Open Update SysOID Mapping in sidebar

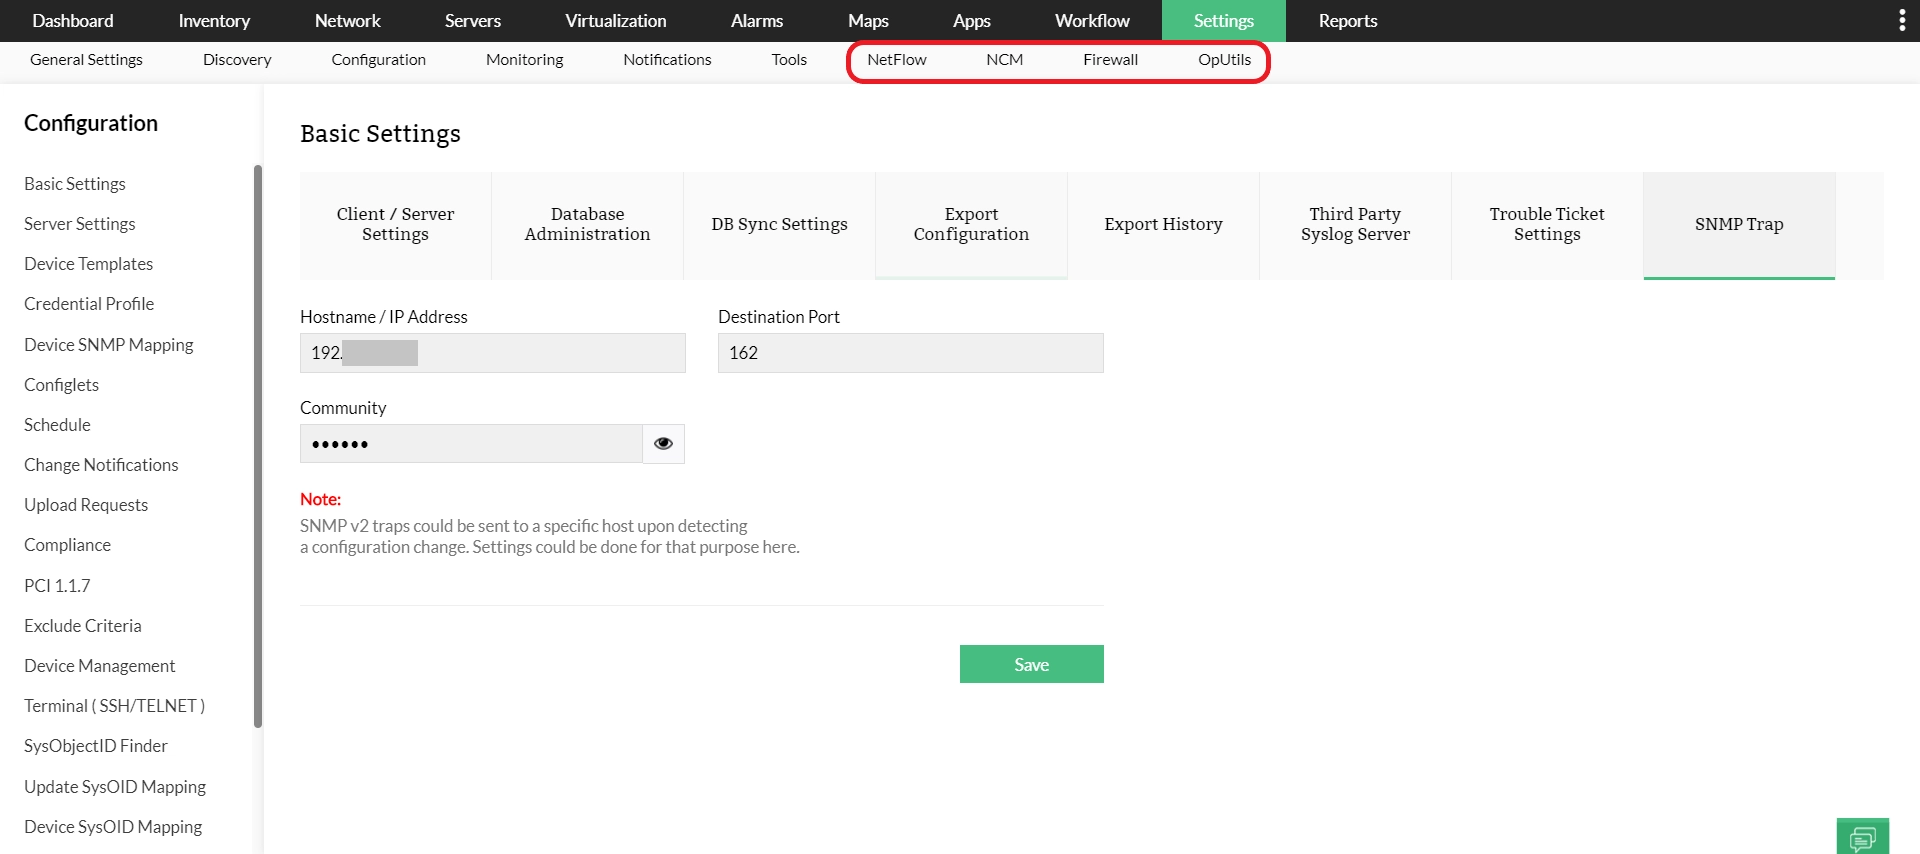pyautogui.click(x=115, y=787)
